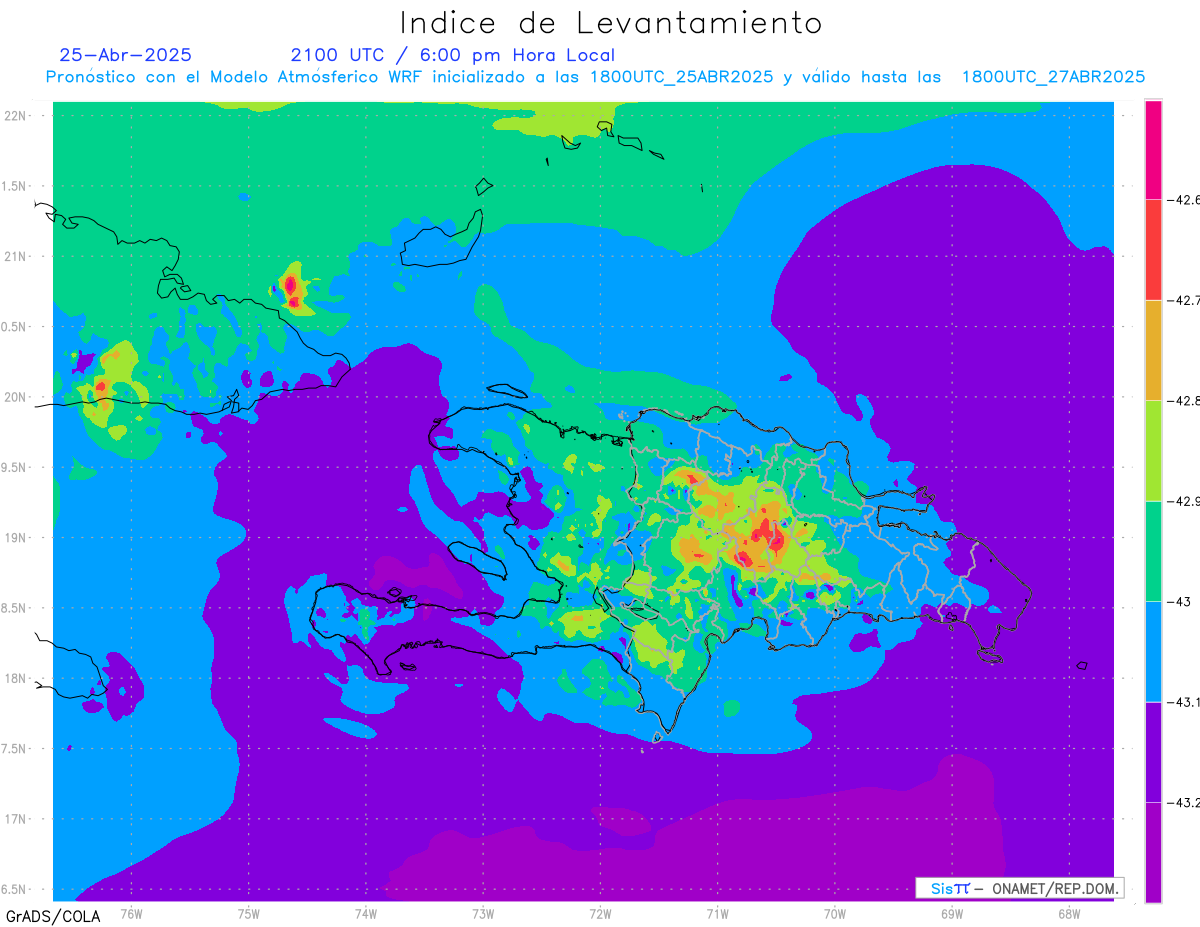
Task: Click the legend value "-43"
Action: coord(1181,602)
